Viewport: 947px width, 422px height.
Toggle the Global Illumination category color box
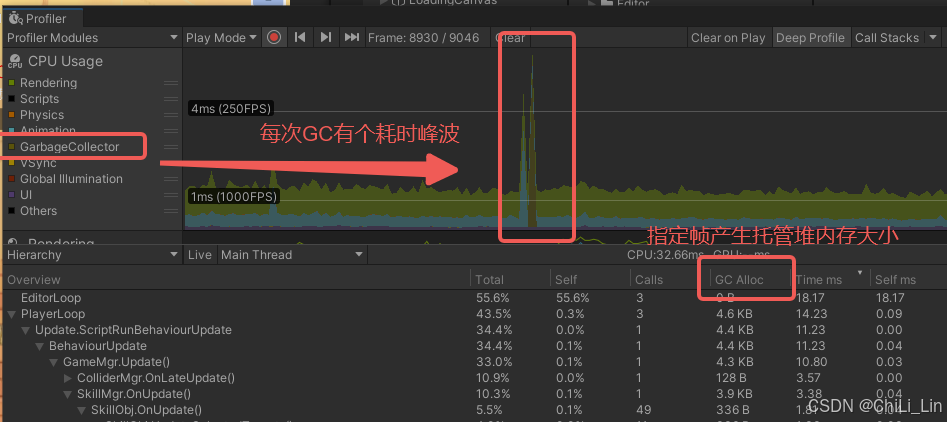[11, 179]
